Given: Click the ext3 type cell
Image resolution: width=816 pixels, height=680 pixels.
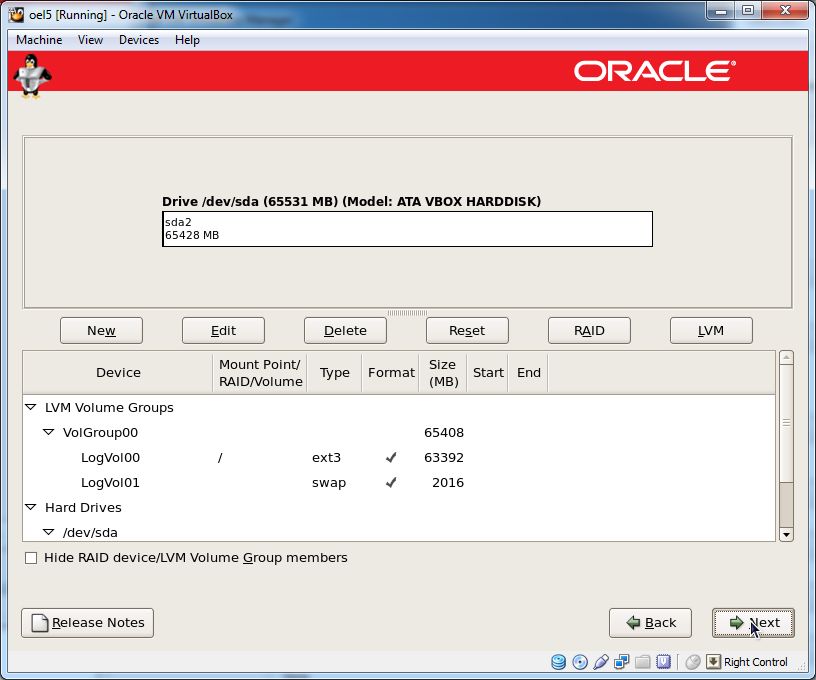Looking at the screenshot, I should [x=326, y=457].
